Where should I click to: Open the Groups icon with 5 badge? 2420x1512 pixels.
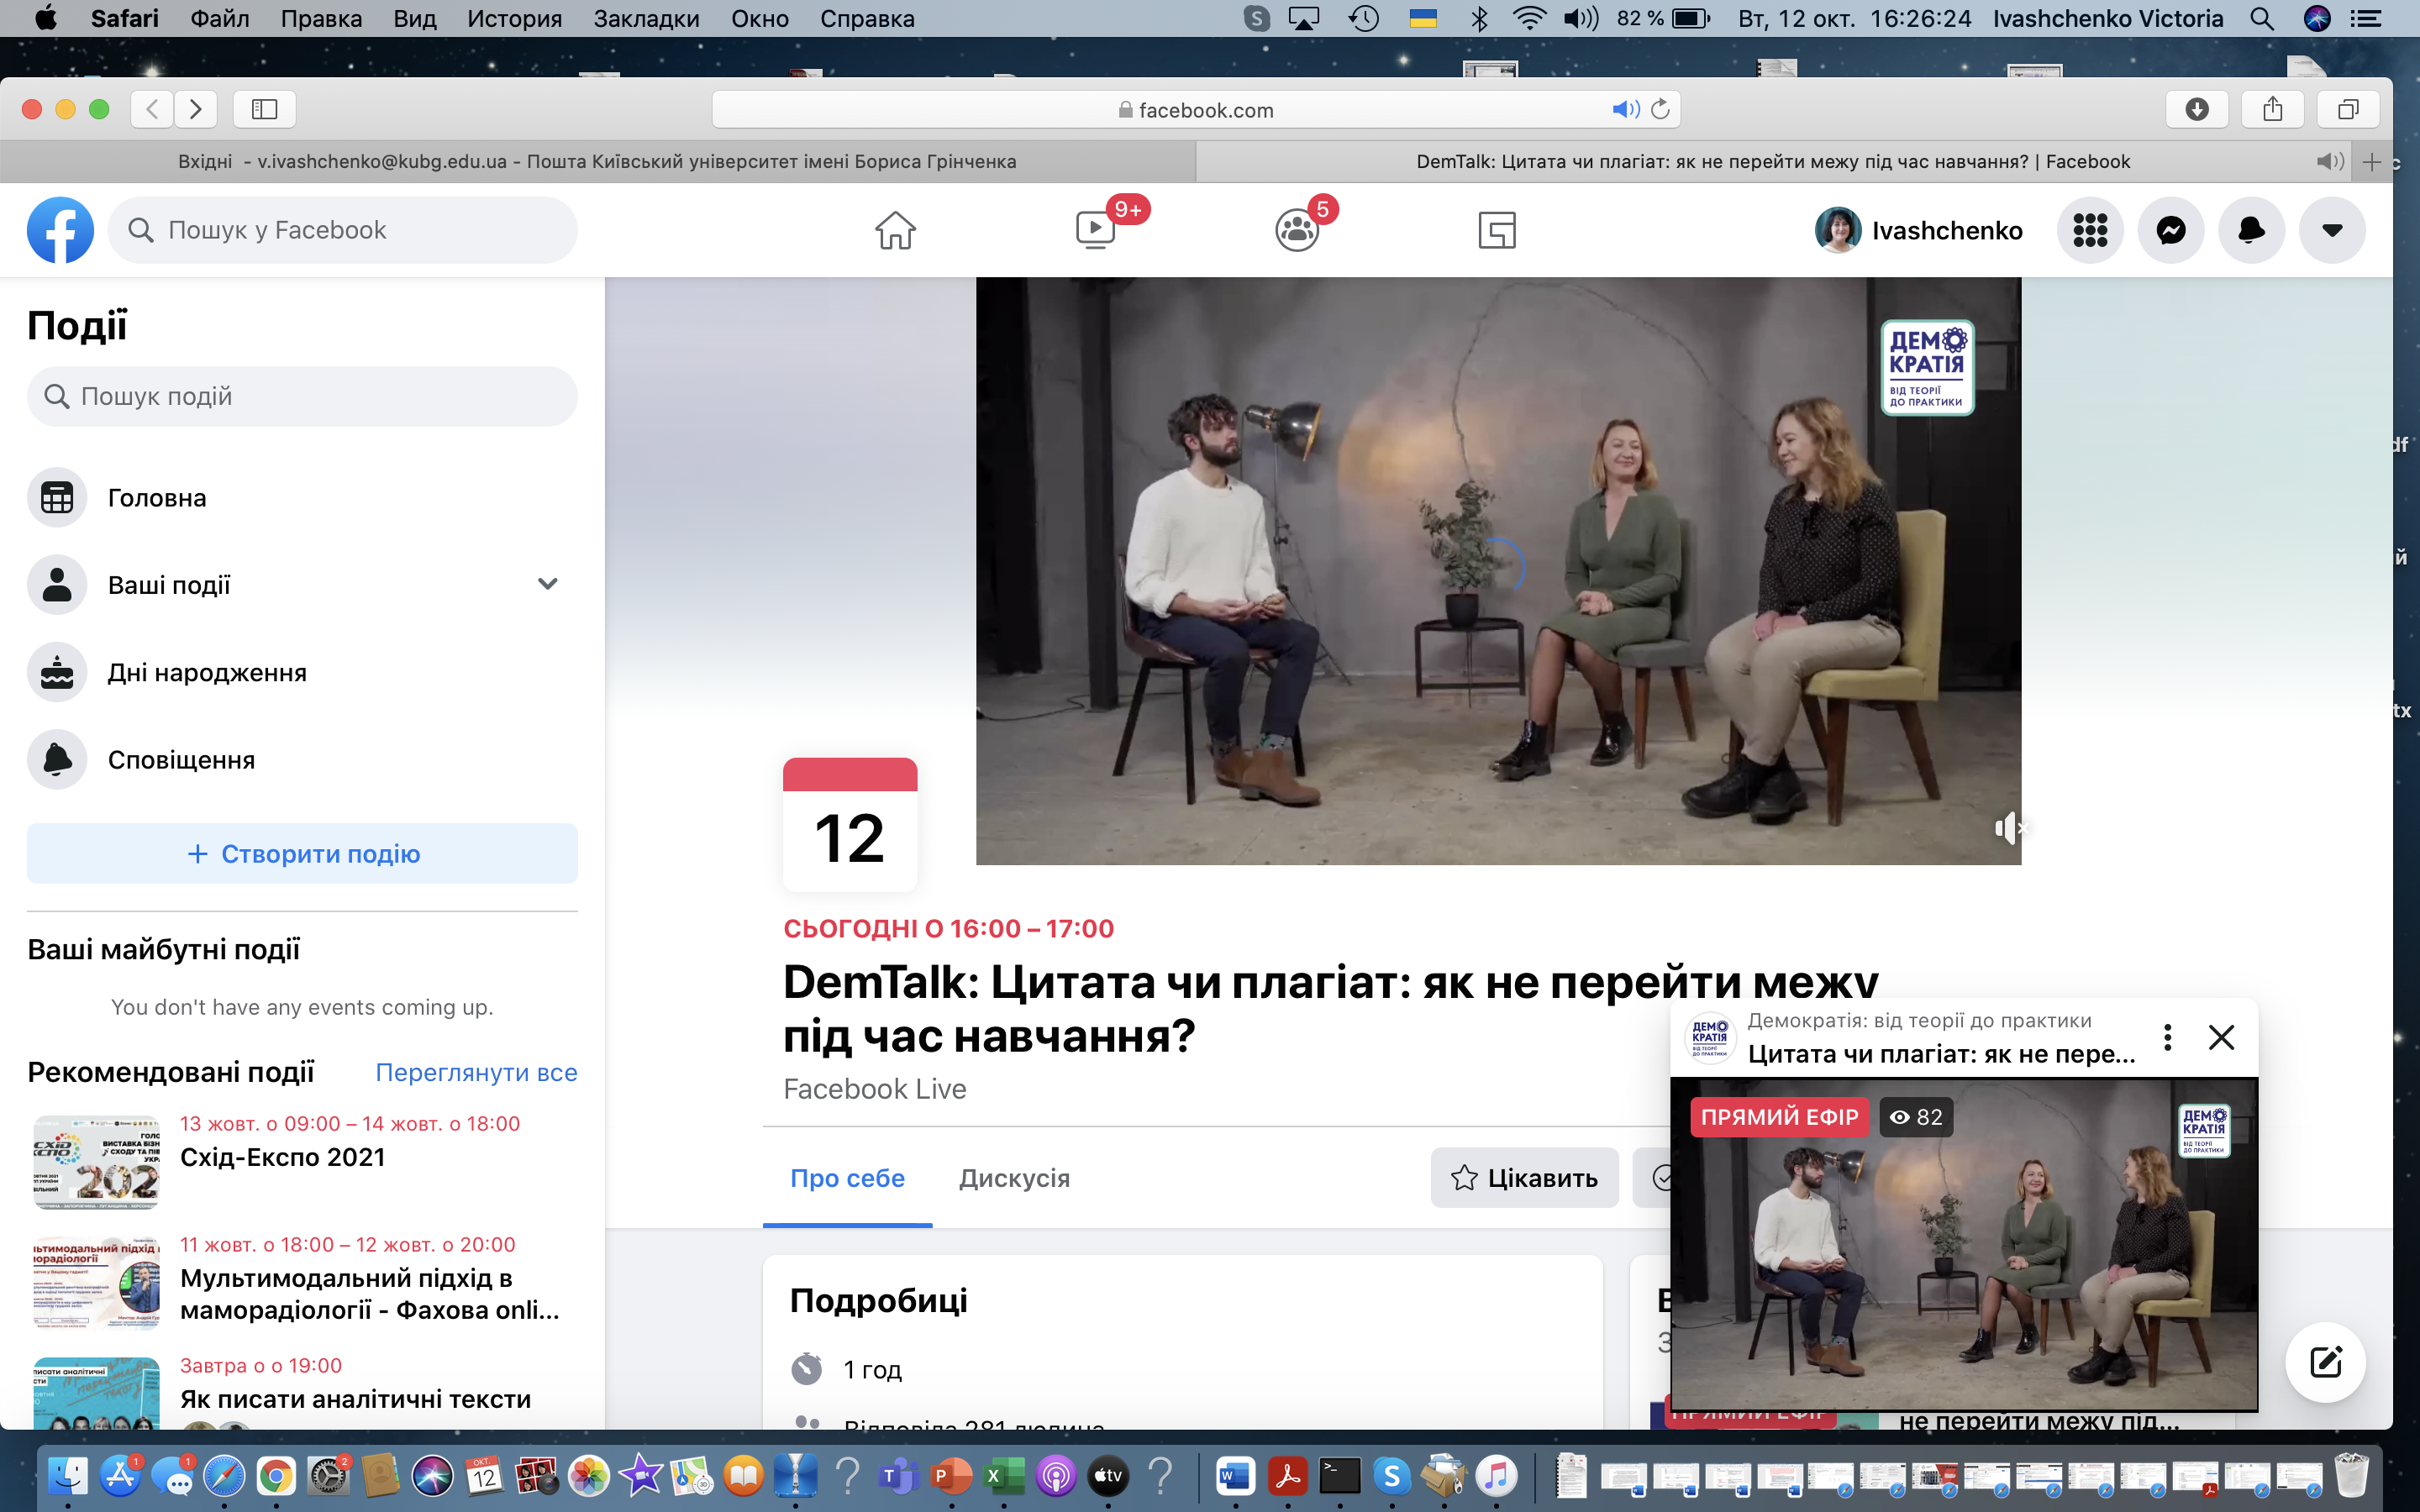click(x=1297, y=230)
